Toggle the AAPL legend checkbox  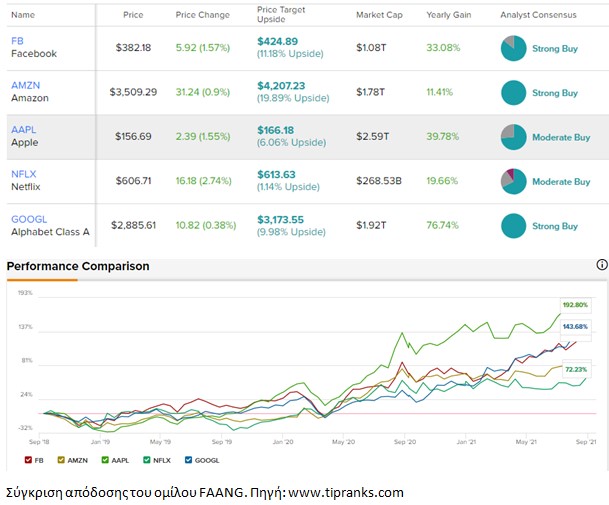[105, 460]
